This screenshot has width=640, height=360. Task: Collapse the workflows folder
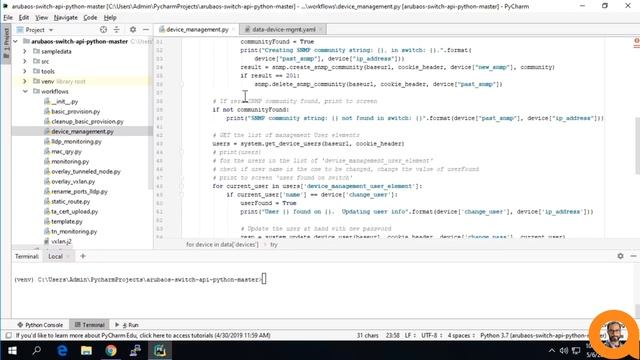(25, 91)
